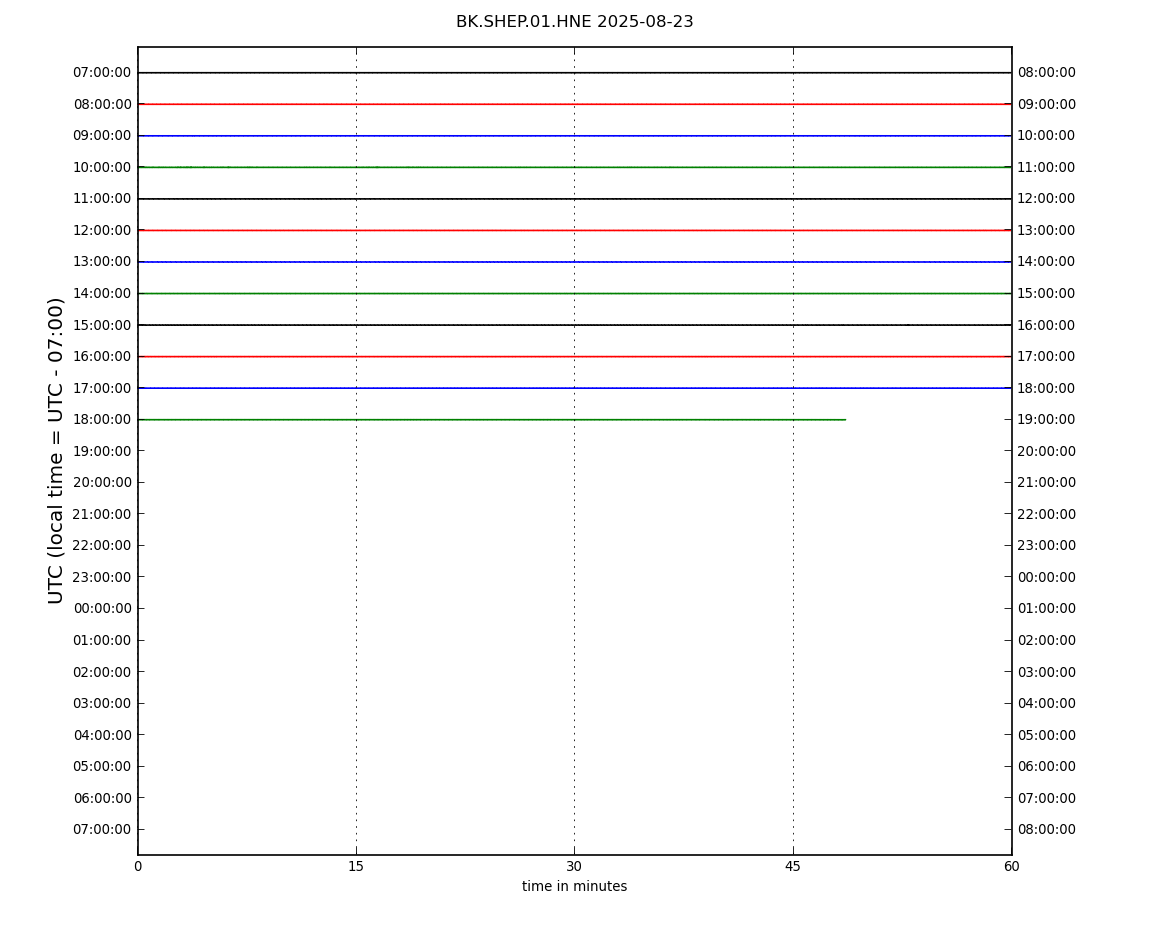Click the left-axis UTC label 02:00:00
This screenshot has height=950, width=1150.
(102, 672)
